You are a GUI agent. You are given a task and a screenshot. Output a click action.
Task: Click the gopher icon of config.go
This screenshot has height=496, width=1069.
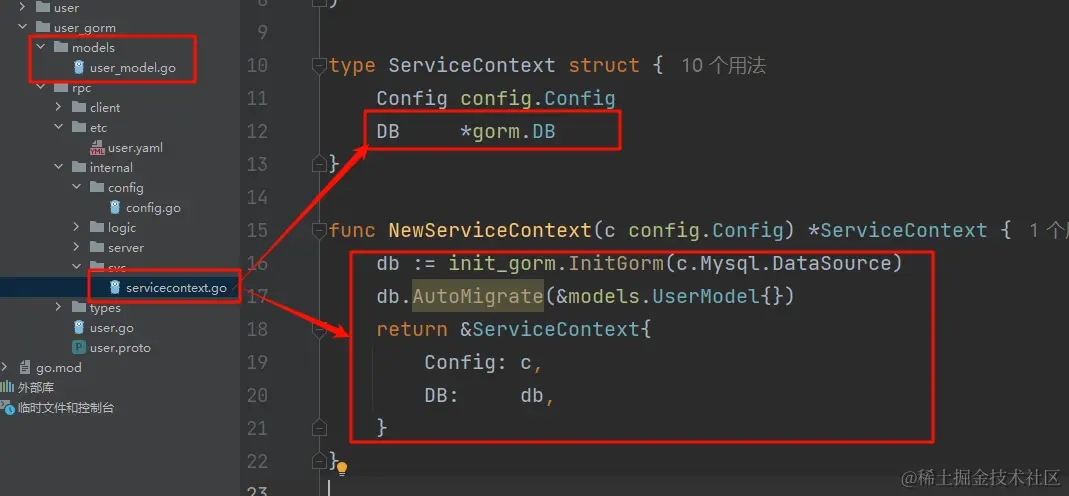[x=115, y=208]
